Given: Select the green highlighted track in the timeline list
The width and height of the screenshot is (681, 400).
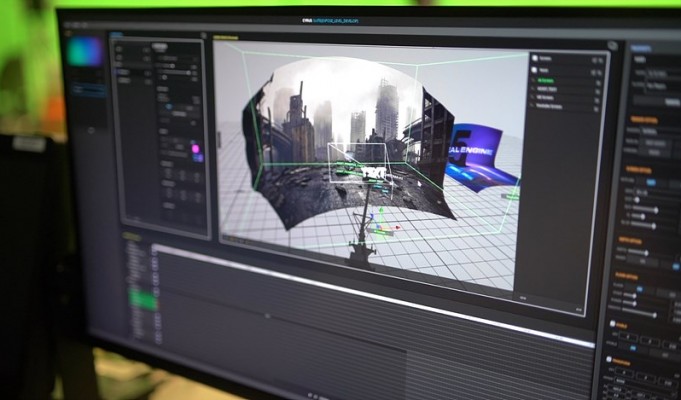Looking at the screenshot, I should coord(143,298).
